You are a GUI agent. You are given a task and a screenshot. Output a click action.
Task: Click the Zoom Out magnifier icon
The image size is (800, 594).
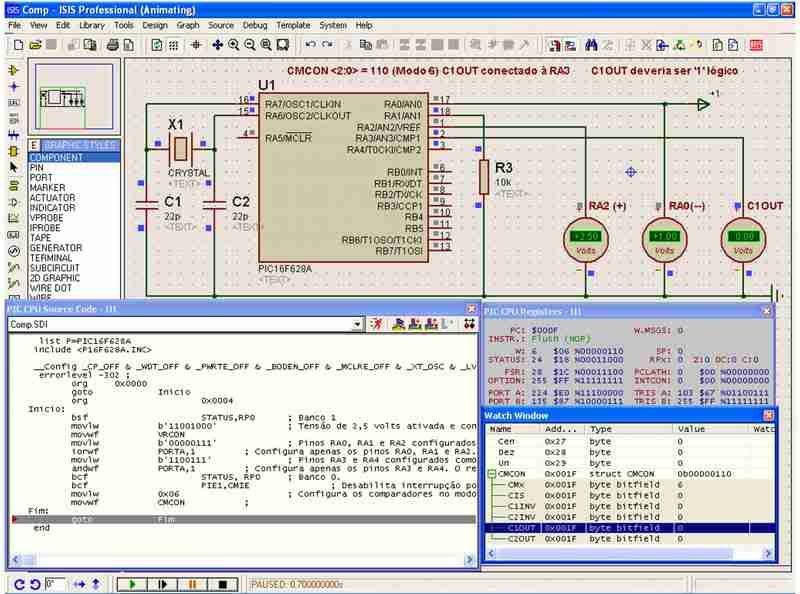pyautogui.click(x=250, y=45)
